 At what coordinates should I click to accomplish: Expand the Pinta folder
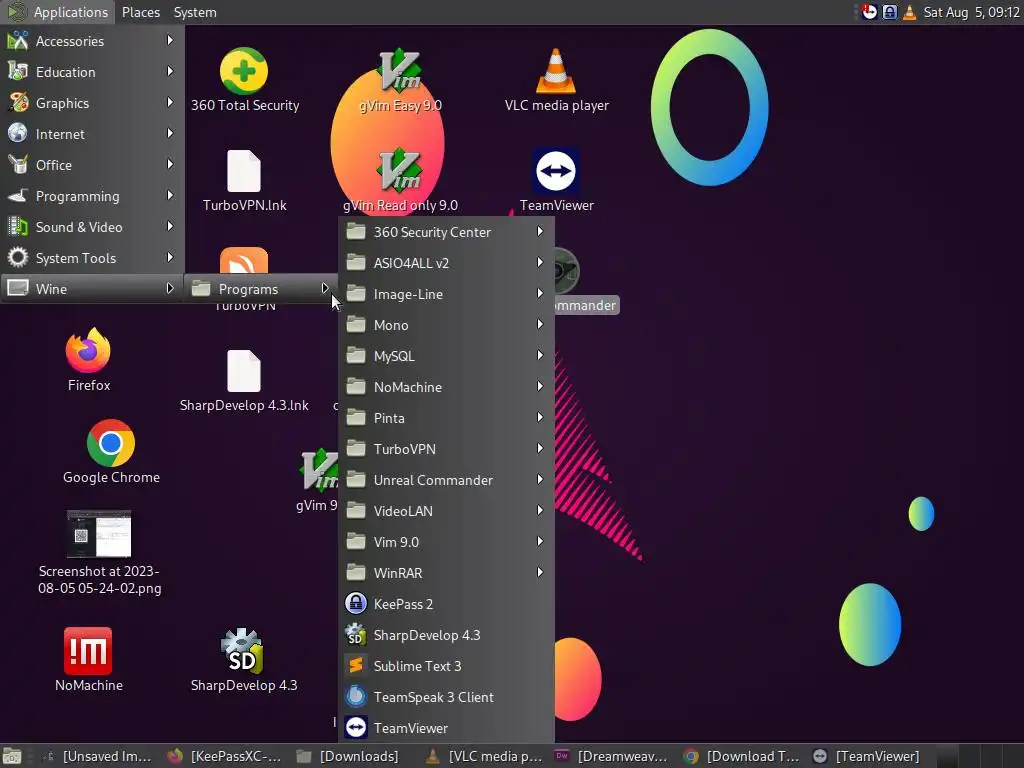point(446,418)
